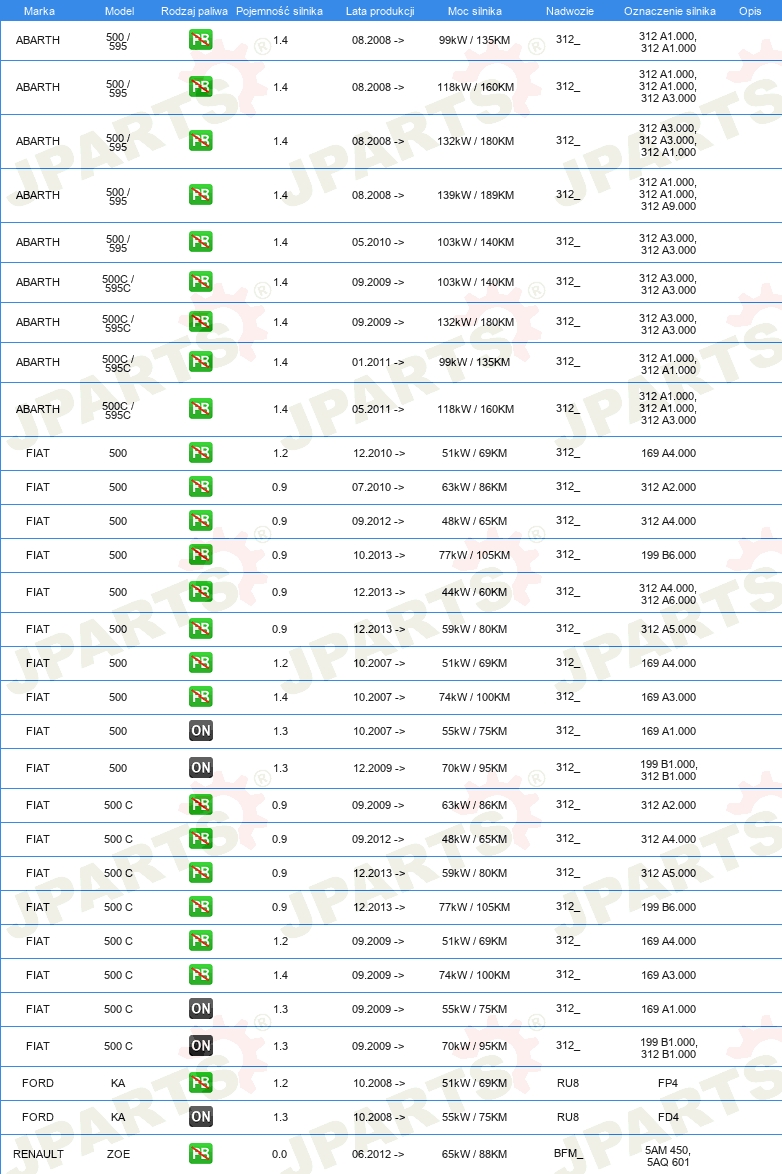Click fuel icon in RENAULT ZOE row

tap(200, 1154)
